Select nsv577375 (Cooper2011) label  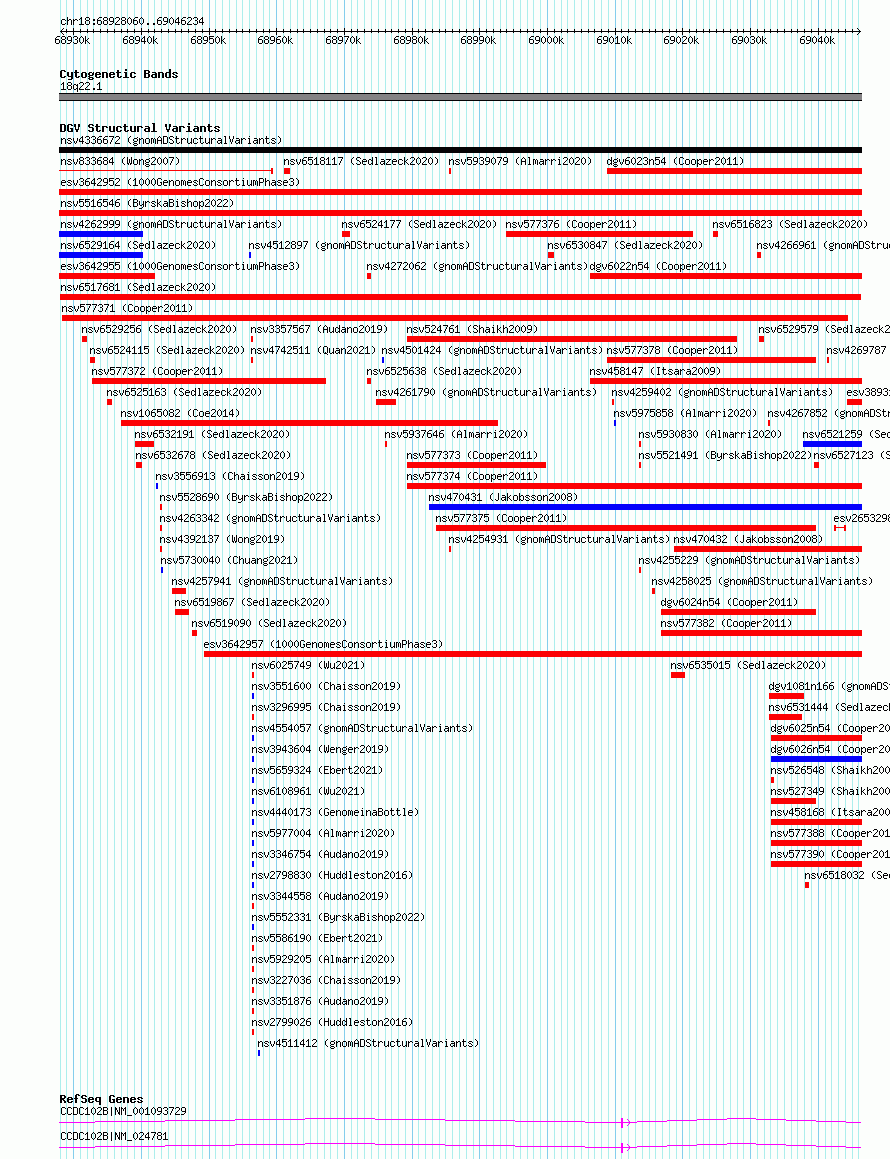coord(501,518)
